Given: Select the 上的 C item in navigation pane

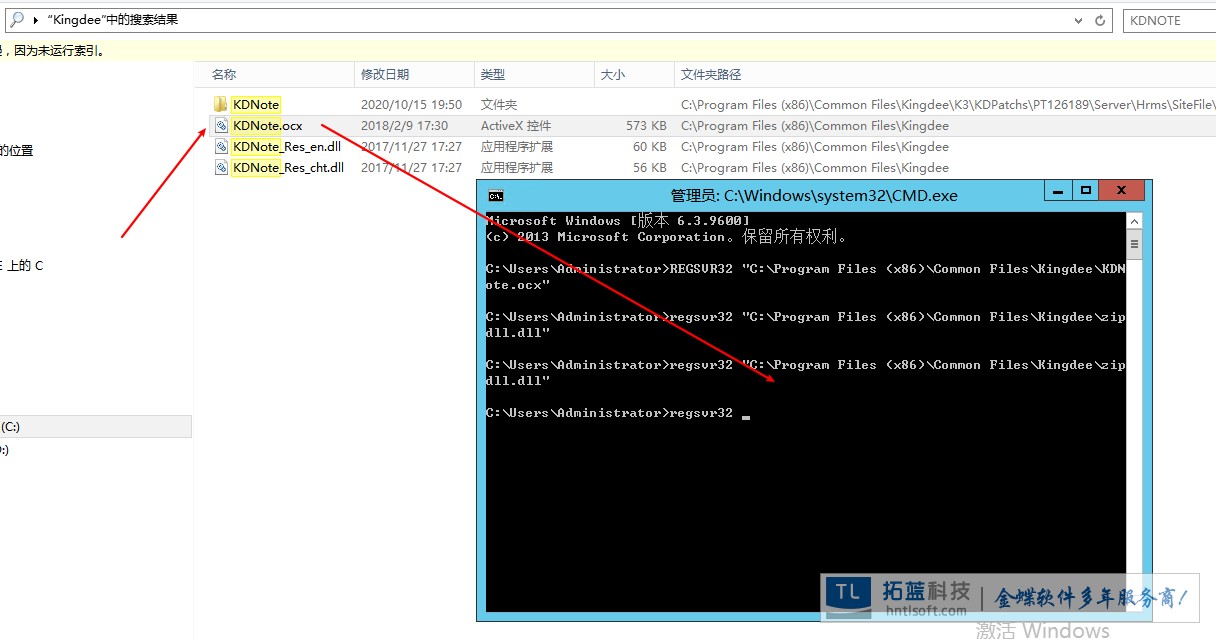Looking at the screenshot, I should 24,266.
